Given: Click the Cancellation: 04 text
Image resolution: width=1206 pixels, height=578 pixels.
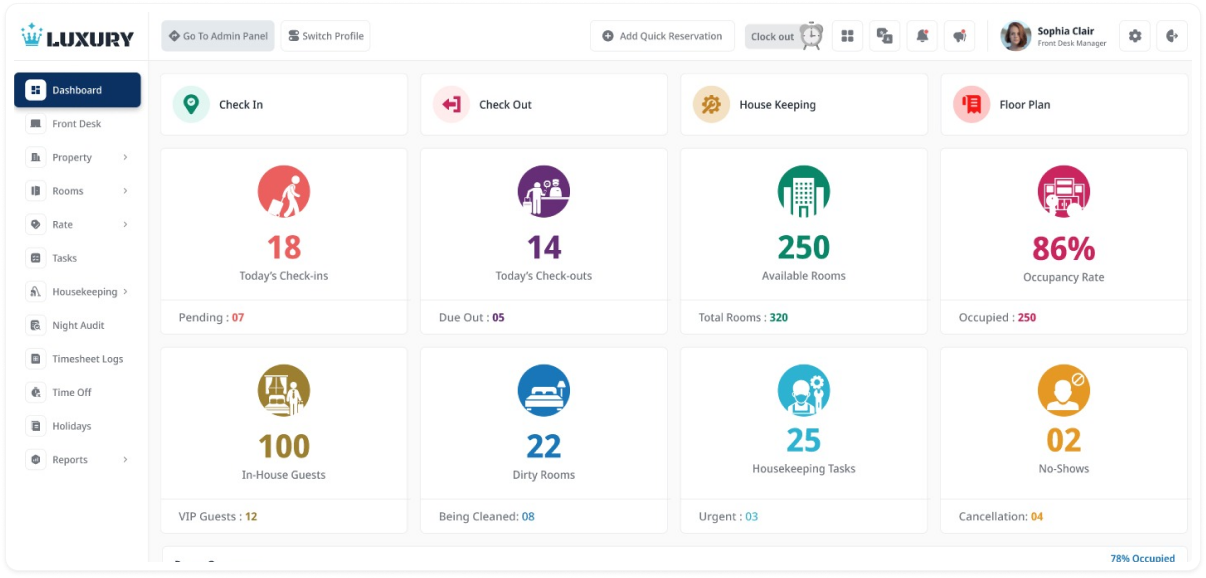Looking at the screenshot, I should click(x=1001, y=517).
